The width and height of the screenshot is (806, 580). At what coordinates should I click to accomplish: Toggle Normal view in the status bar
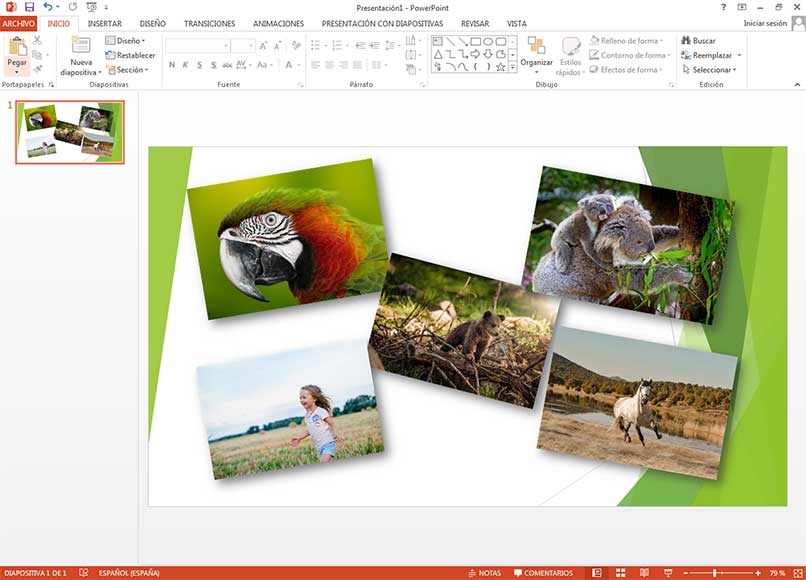pyautogui.click(x=597, y=571)
